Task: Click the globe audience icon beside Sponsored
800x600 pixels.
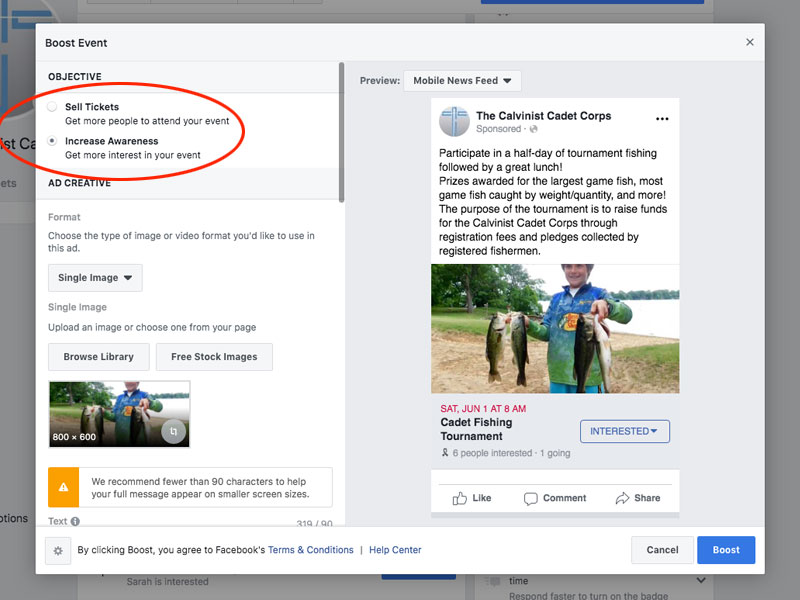Action: pos(534,129)
